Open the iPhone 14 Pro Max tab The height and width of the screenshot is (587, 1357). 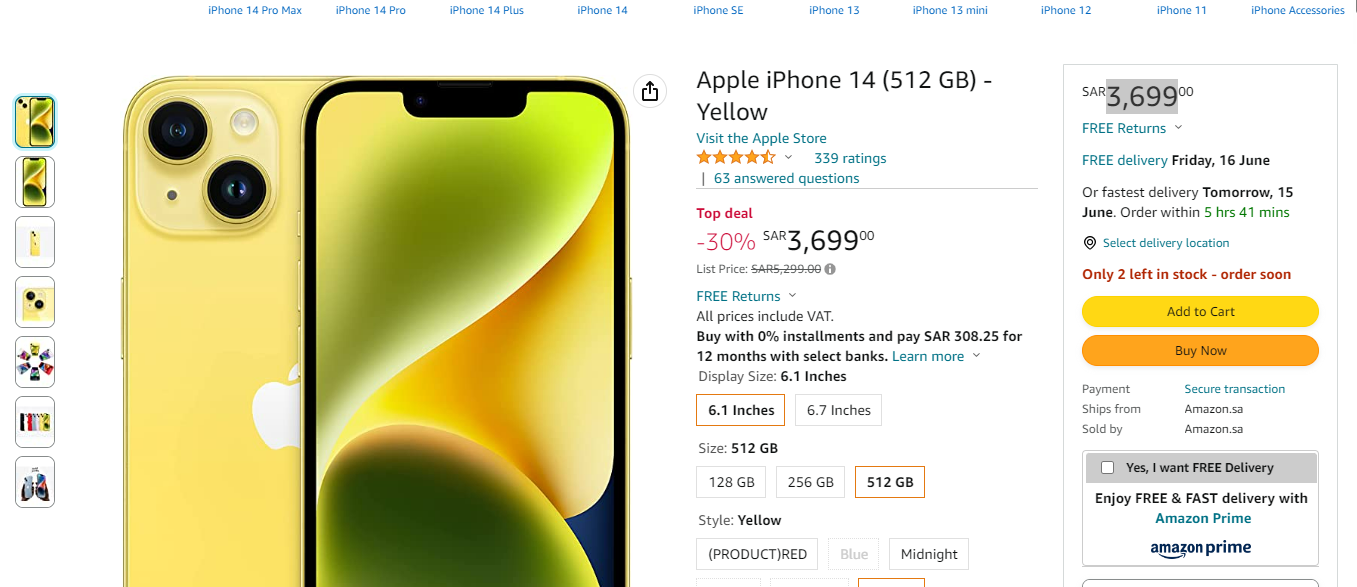click(x=255, y=10)
